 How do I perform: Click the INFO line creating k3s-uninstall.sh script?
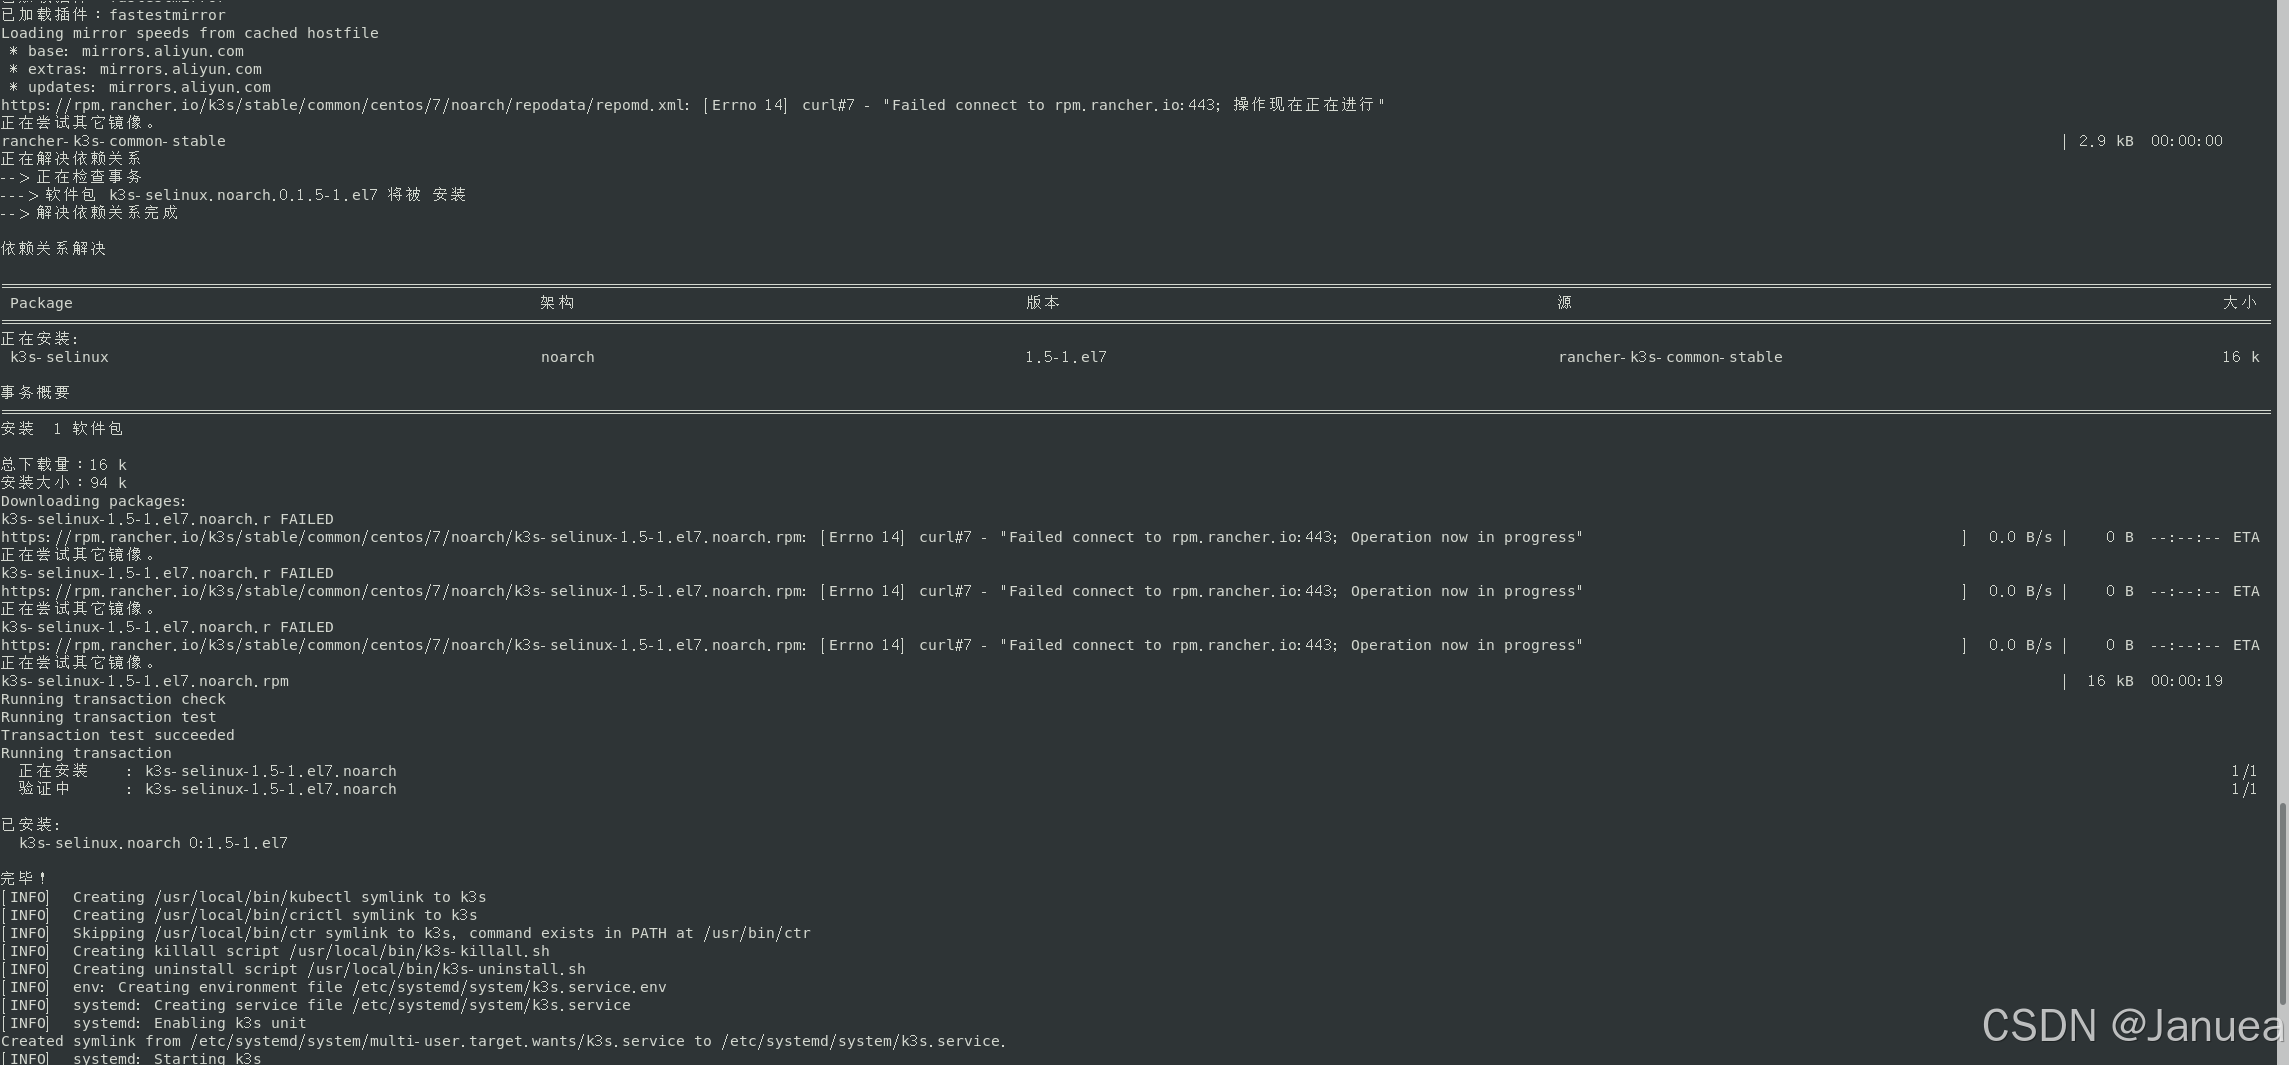pos(293,969)
